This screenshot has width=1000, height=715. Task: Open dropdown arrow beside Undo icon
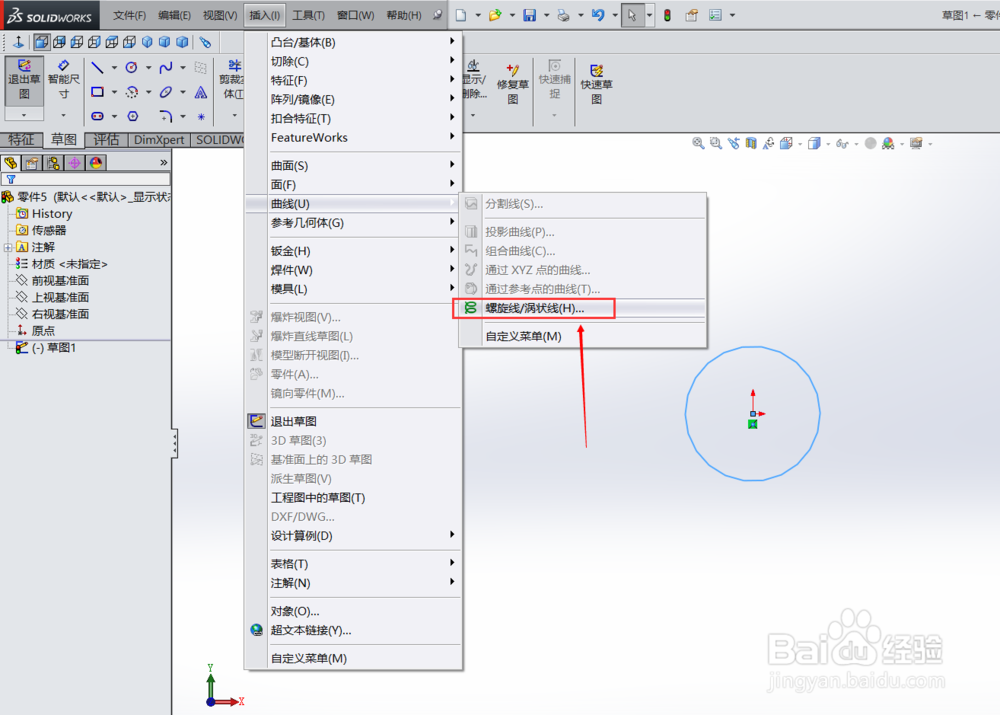click(615, 15)
